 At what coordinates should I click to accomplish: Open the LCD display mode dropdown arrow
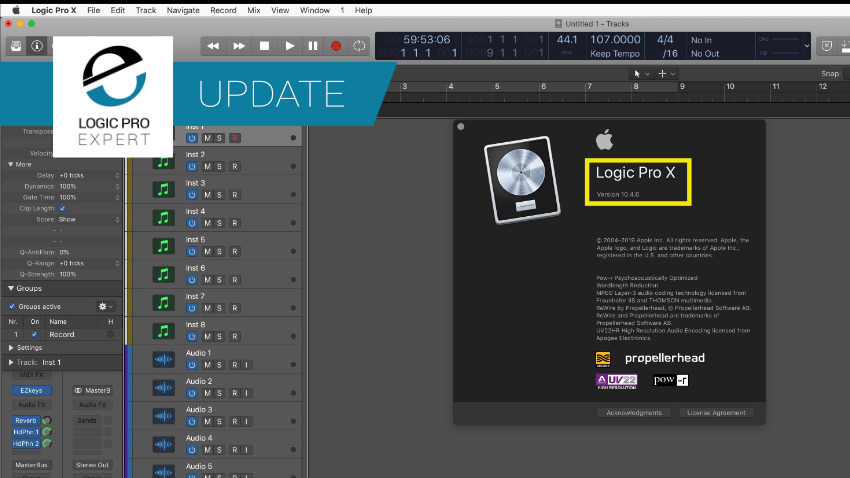point(807,46)
